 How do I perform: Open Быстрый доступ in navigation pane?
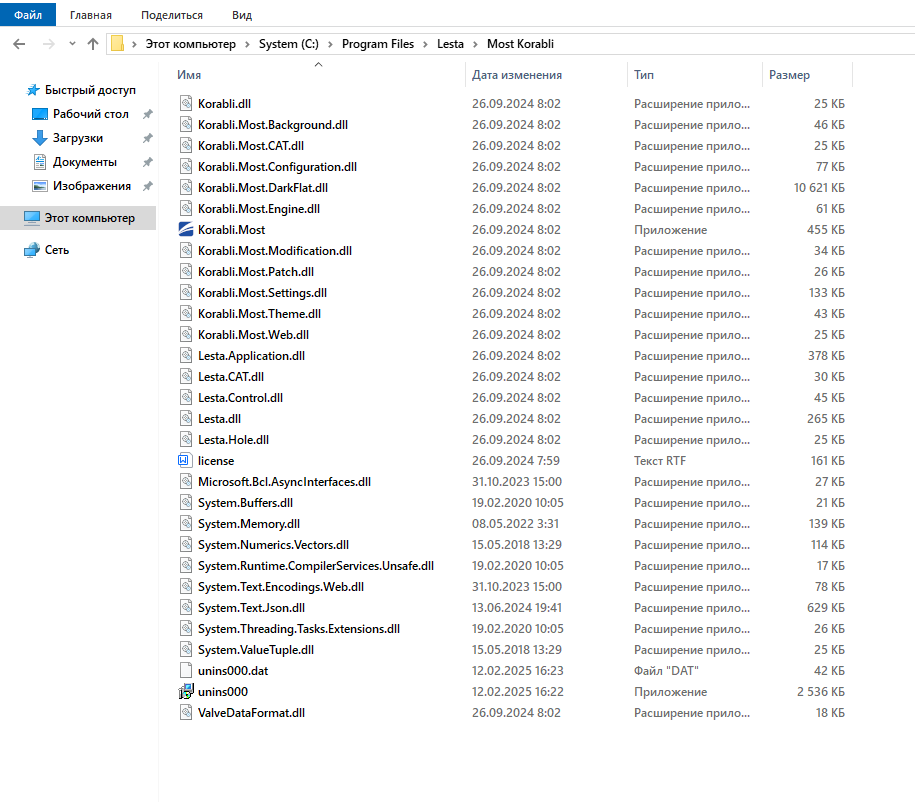point(90,90)
